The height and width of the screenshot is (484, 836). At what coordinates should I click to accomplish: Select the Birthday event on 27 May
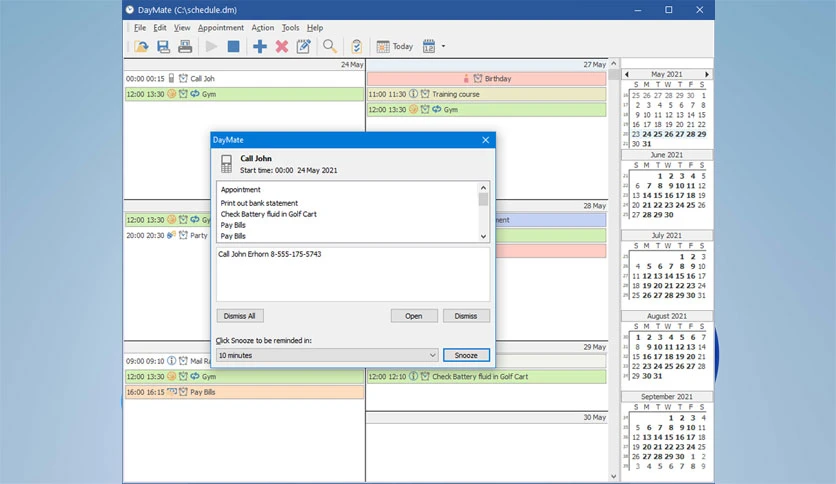[x=486, y=78]
